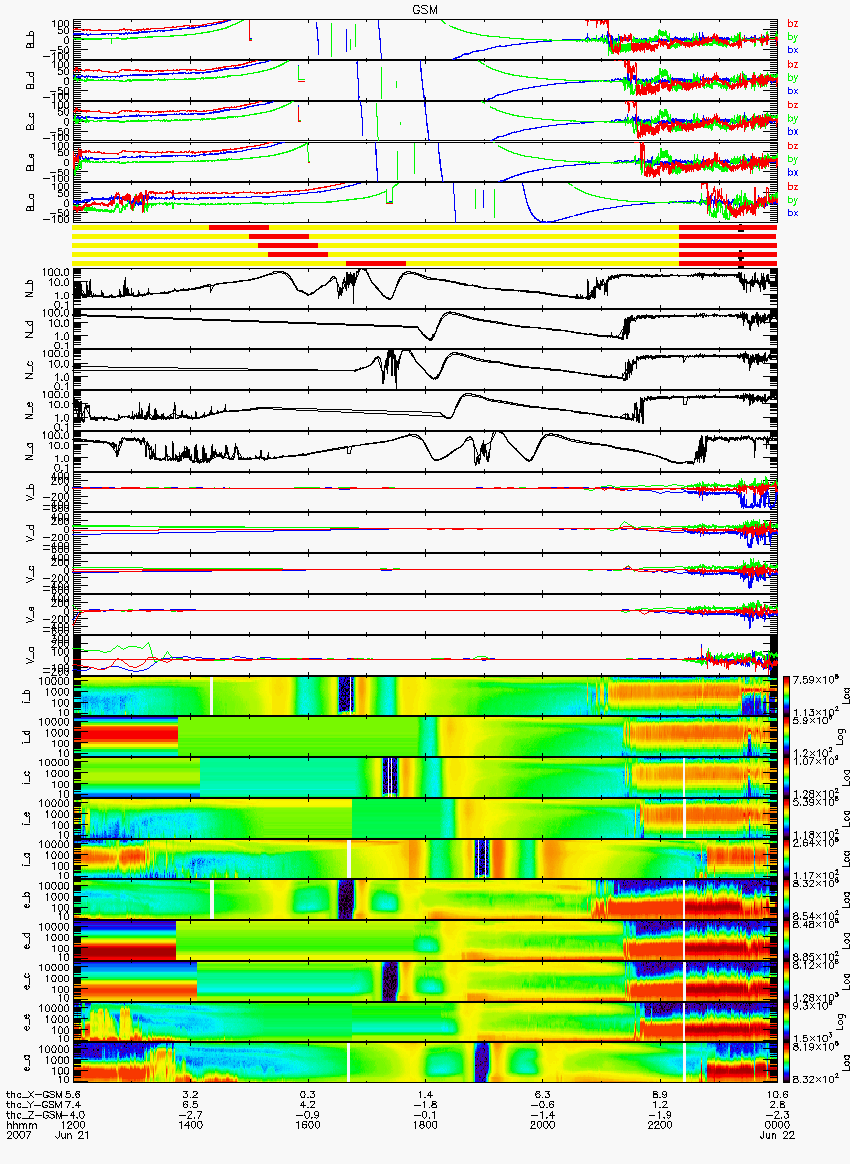Click the thc_Y-GSM row label

pos(34,1105)
